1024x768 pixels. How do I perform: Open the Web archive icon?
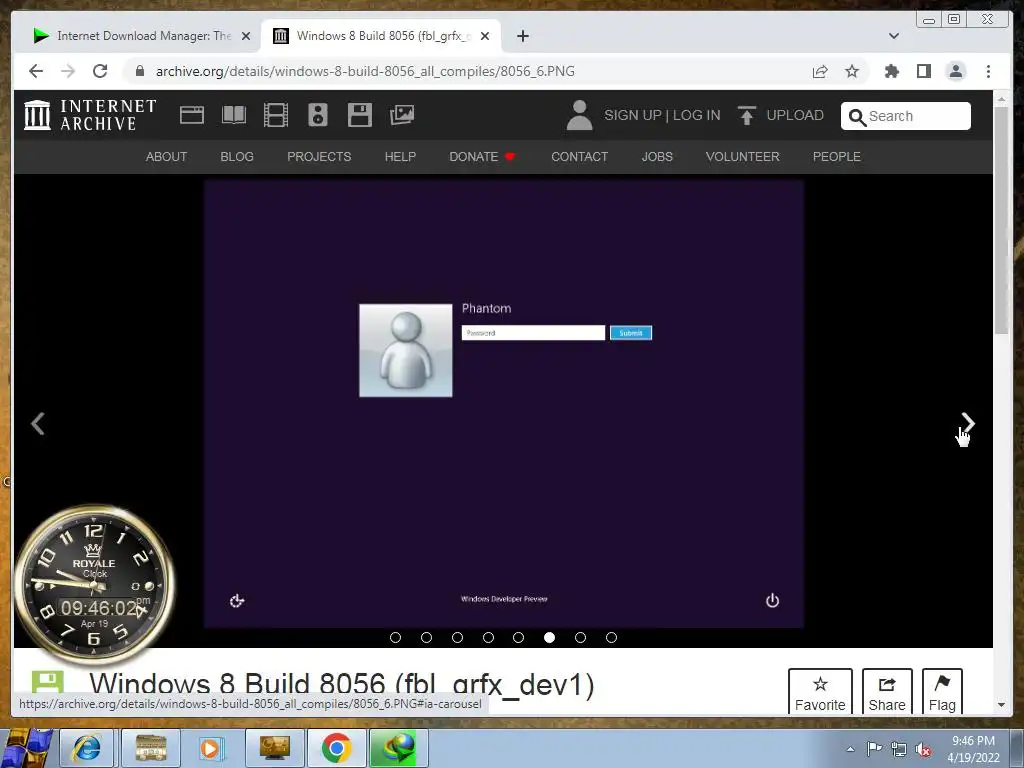192,116
